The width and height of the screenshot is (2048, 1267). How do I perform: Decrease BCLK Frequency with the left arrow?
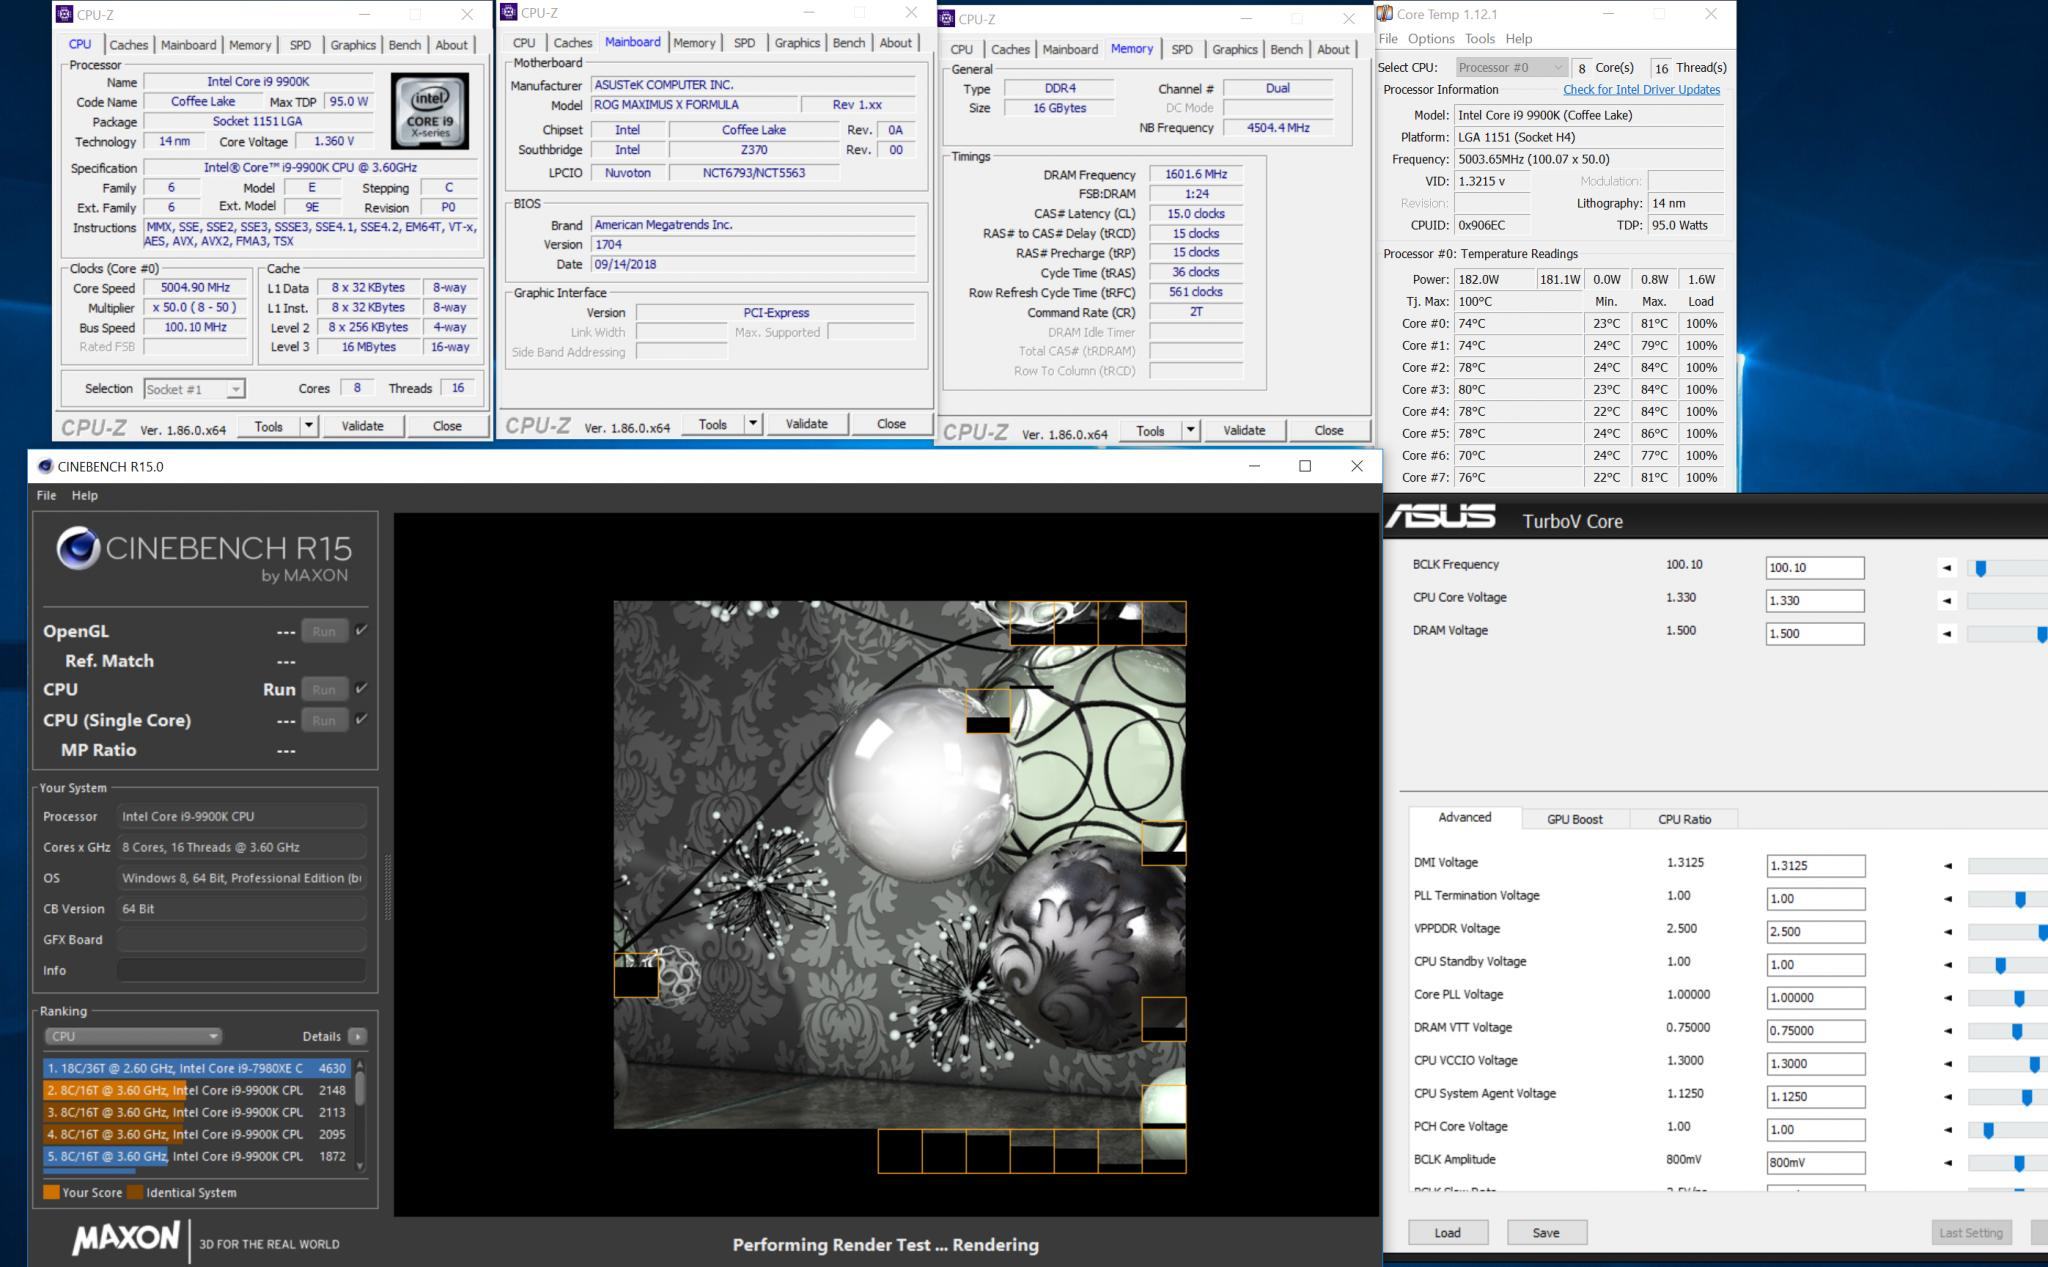click(x=1947, y=568)
